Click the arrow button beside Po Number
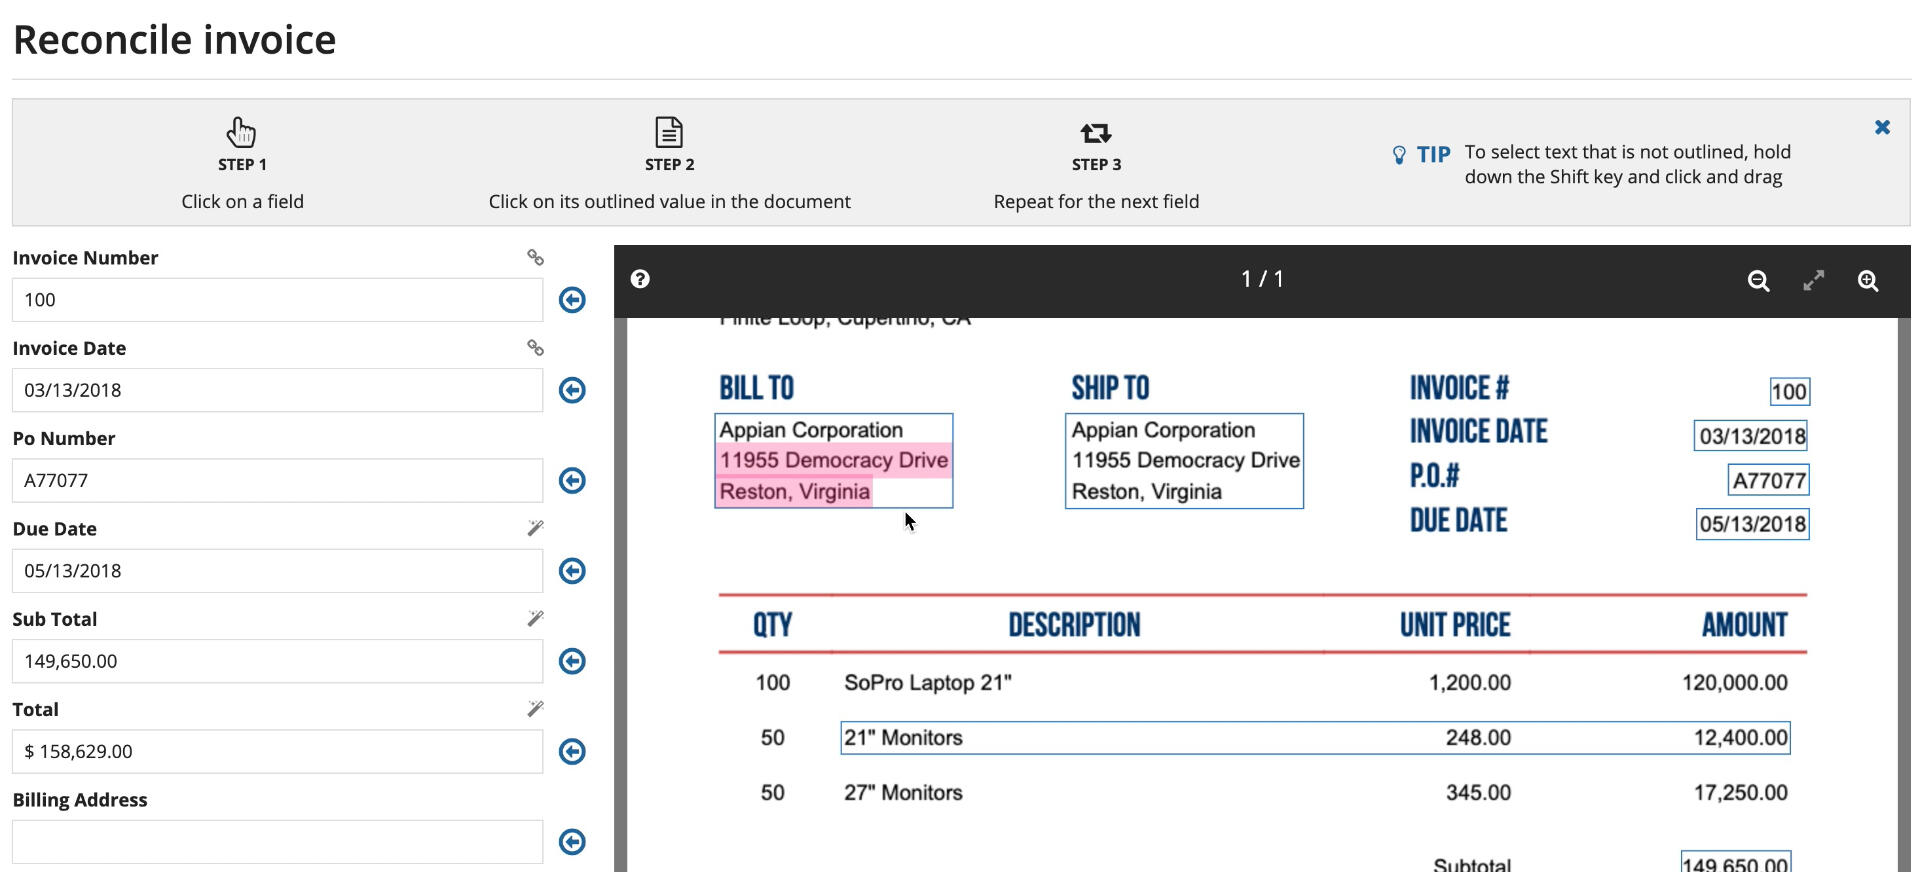Viewport: 1920px width, 872px height. pos(572,481)
